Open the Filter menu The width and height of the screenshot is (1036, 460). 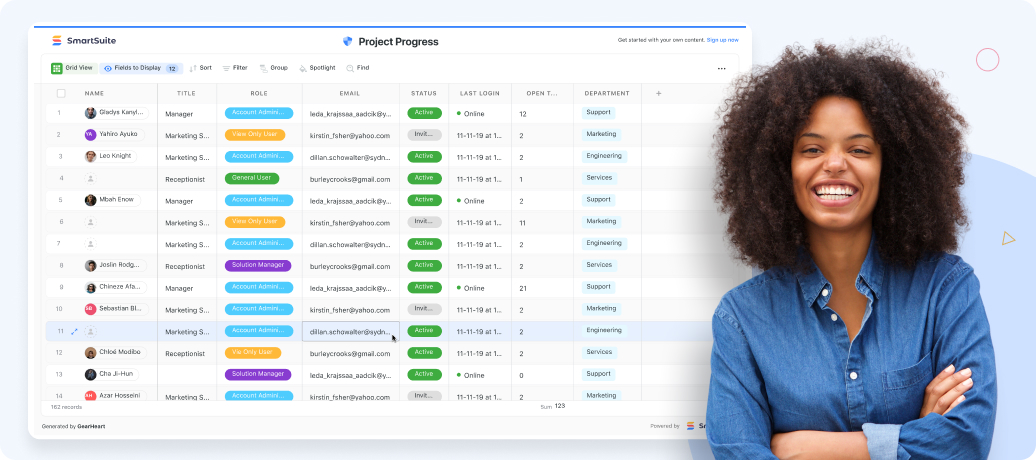click(x=235, y=68)
